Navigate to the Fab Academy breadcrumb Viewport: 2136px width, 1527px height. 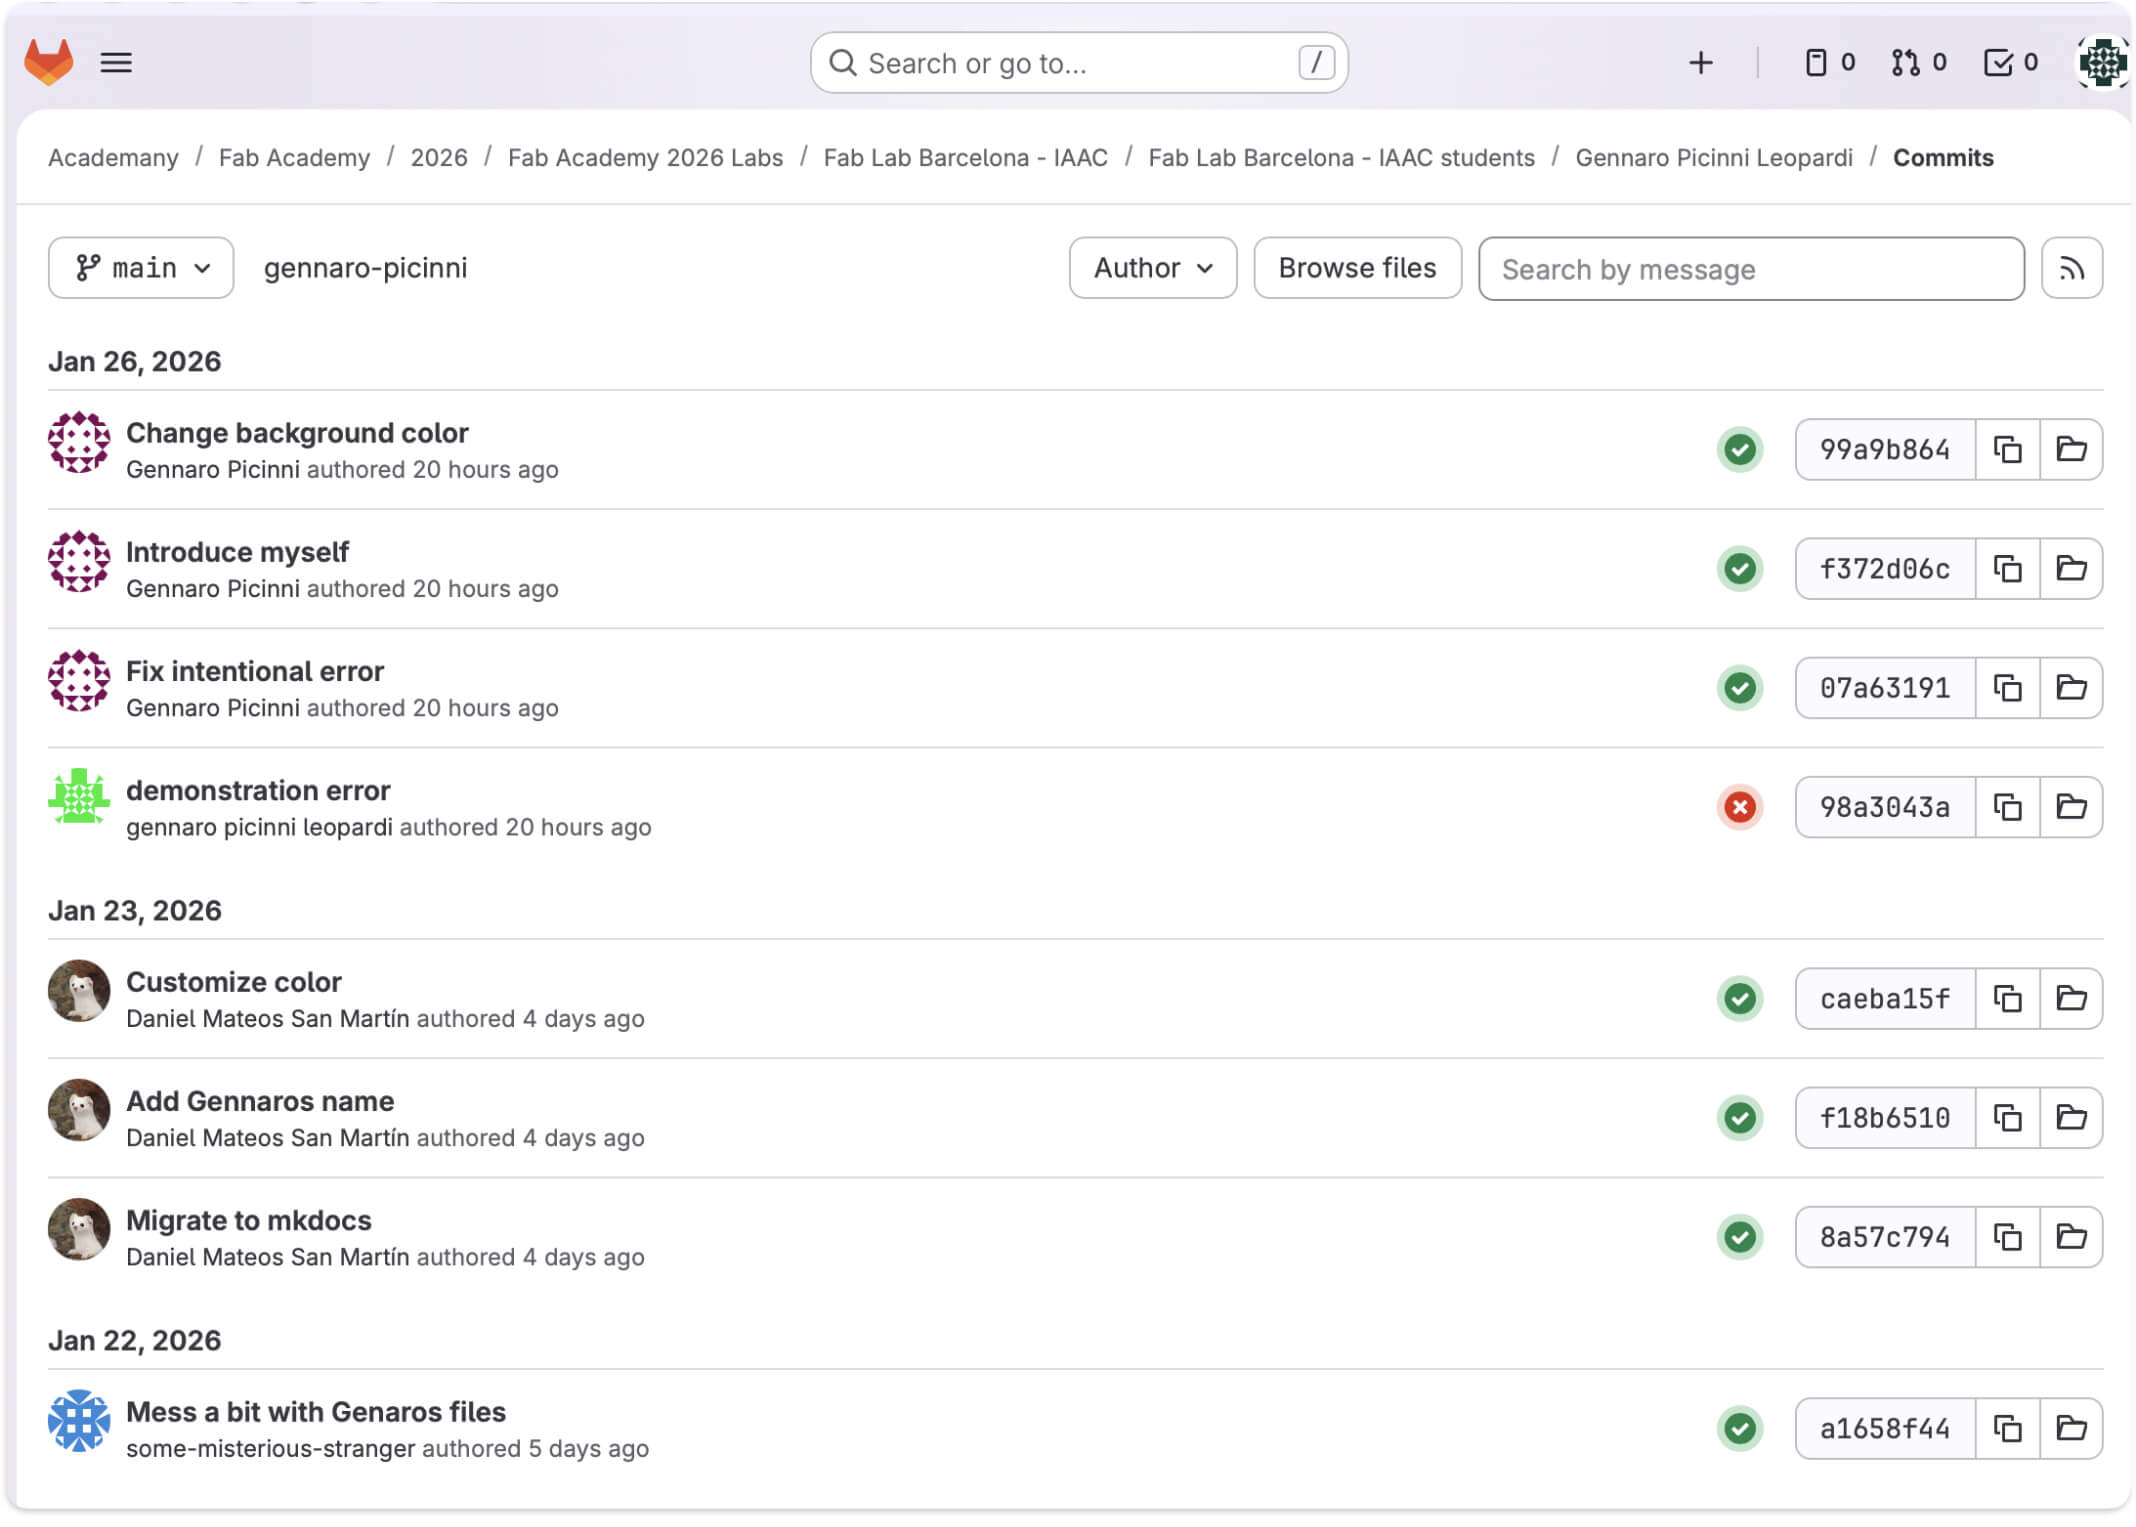point(293,157)
